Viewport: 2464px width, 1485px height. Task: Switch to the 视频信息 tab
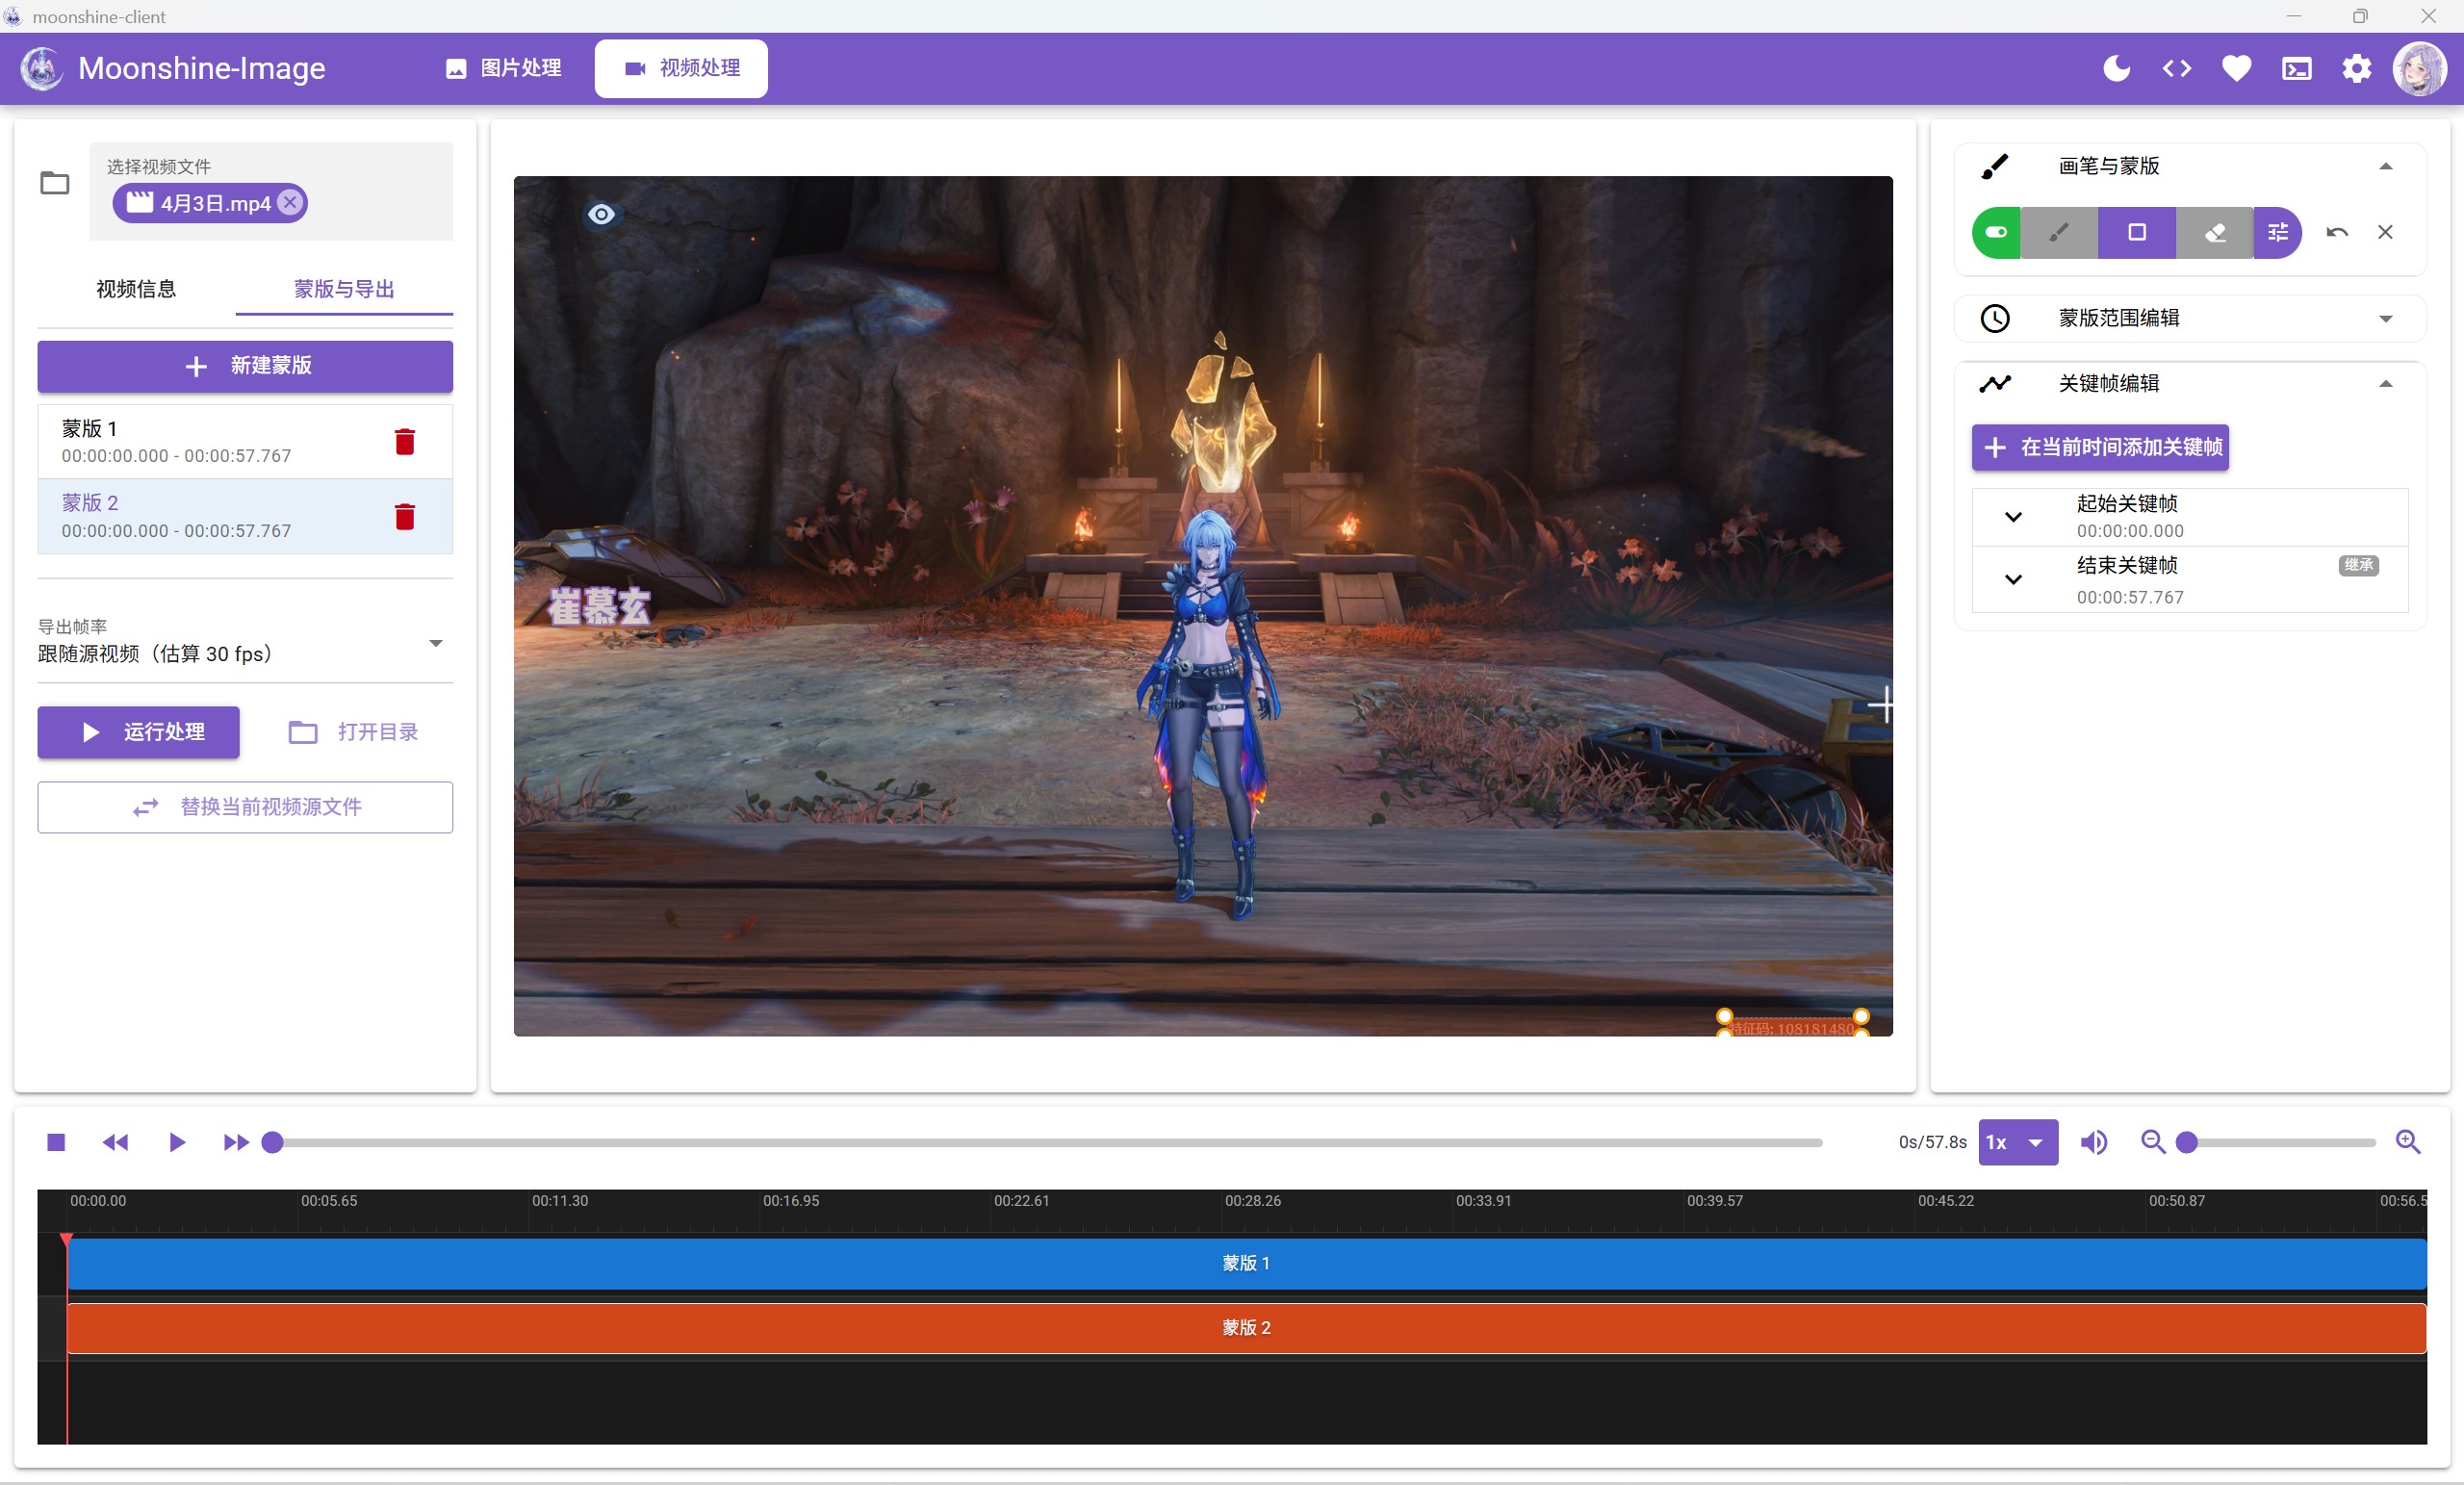[136, 289]
